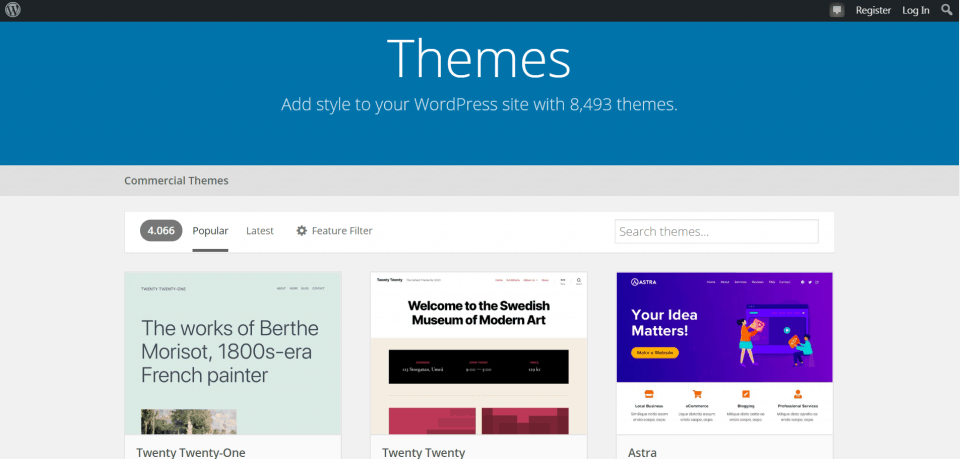960x459 pixels.
Task: Switch to the Latest tab
Action: pos(260,231)
